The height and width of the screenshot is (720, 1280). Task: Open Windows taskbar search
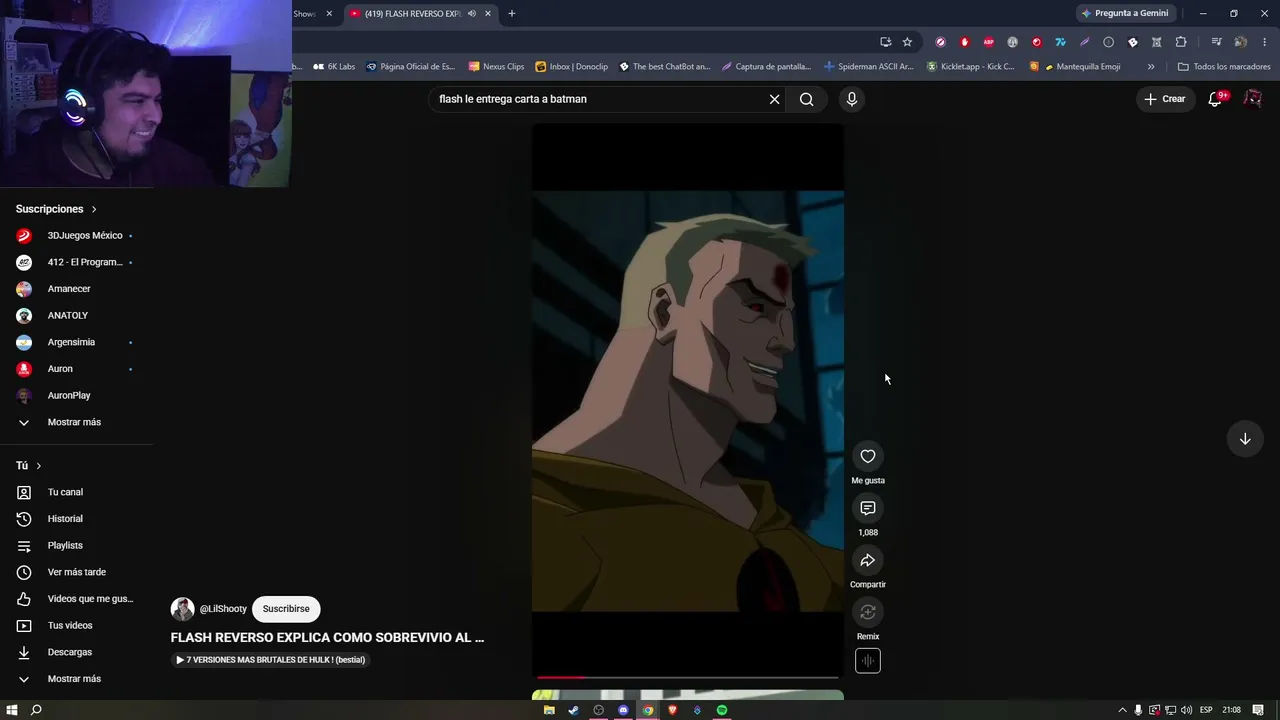coord(36,710)
